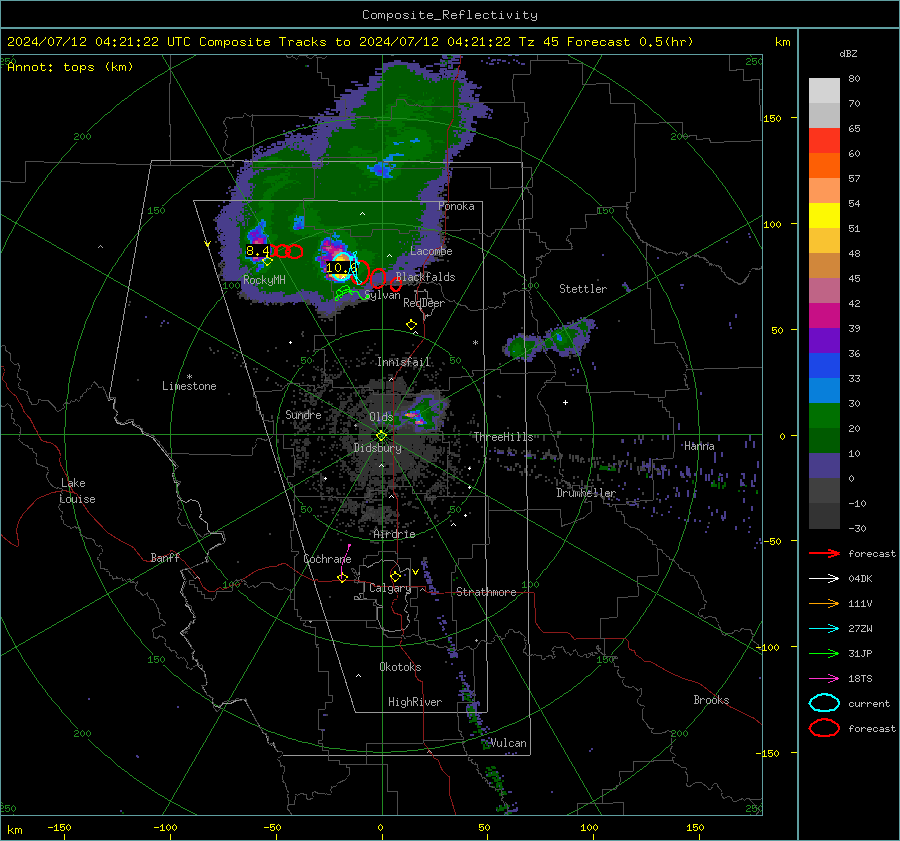The height and width of the screenshot is (841, 900).
Task: Click the white 04DK arrow in the legend
Action: pyautogui.click(x=824, y=579)
